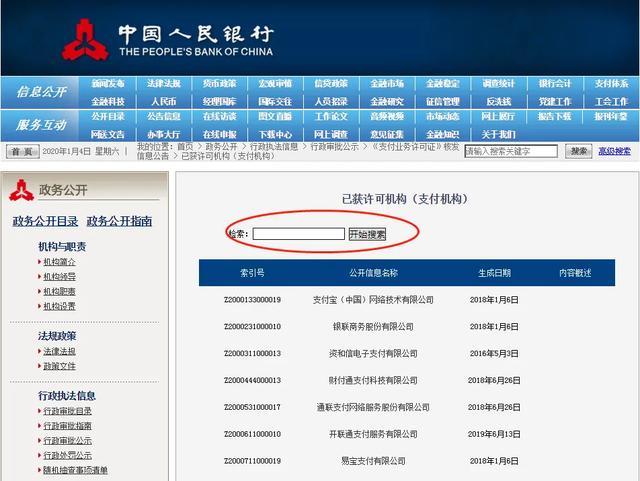Open 宏观审慎 navigation item
This screenshot has height=481, width=640.
276,84
